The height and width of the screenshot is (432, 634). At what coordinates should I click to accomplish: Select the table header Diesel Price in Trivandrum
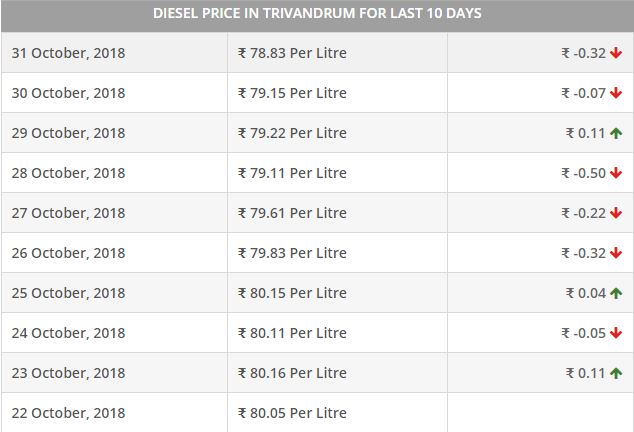click(317, 13)
